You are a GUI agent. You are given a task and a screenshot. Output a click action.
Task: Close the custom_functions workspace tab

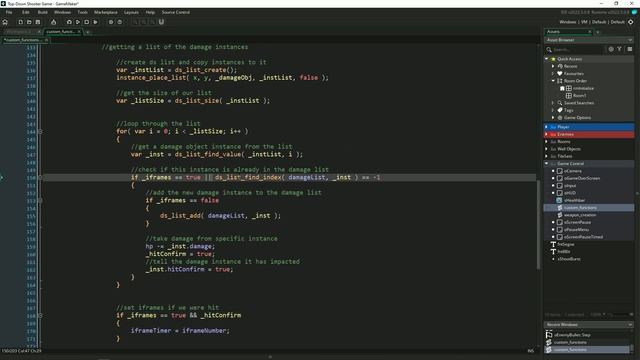pyautogui.click(x=79, y=31)
